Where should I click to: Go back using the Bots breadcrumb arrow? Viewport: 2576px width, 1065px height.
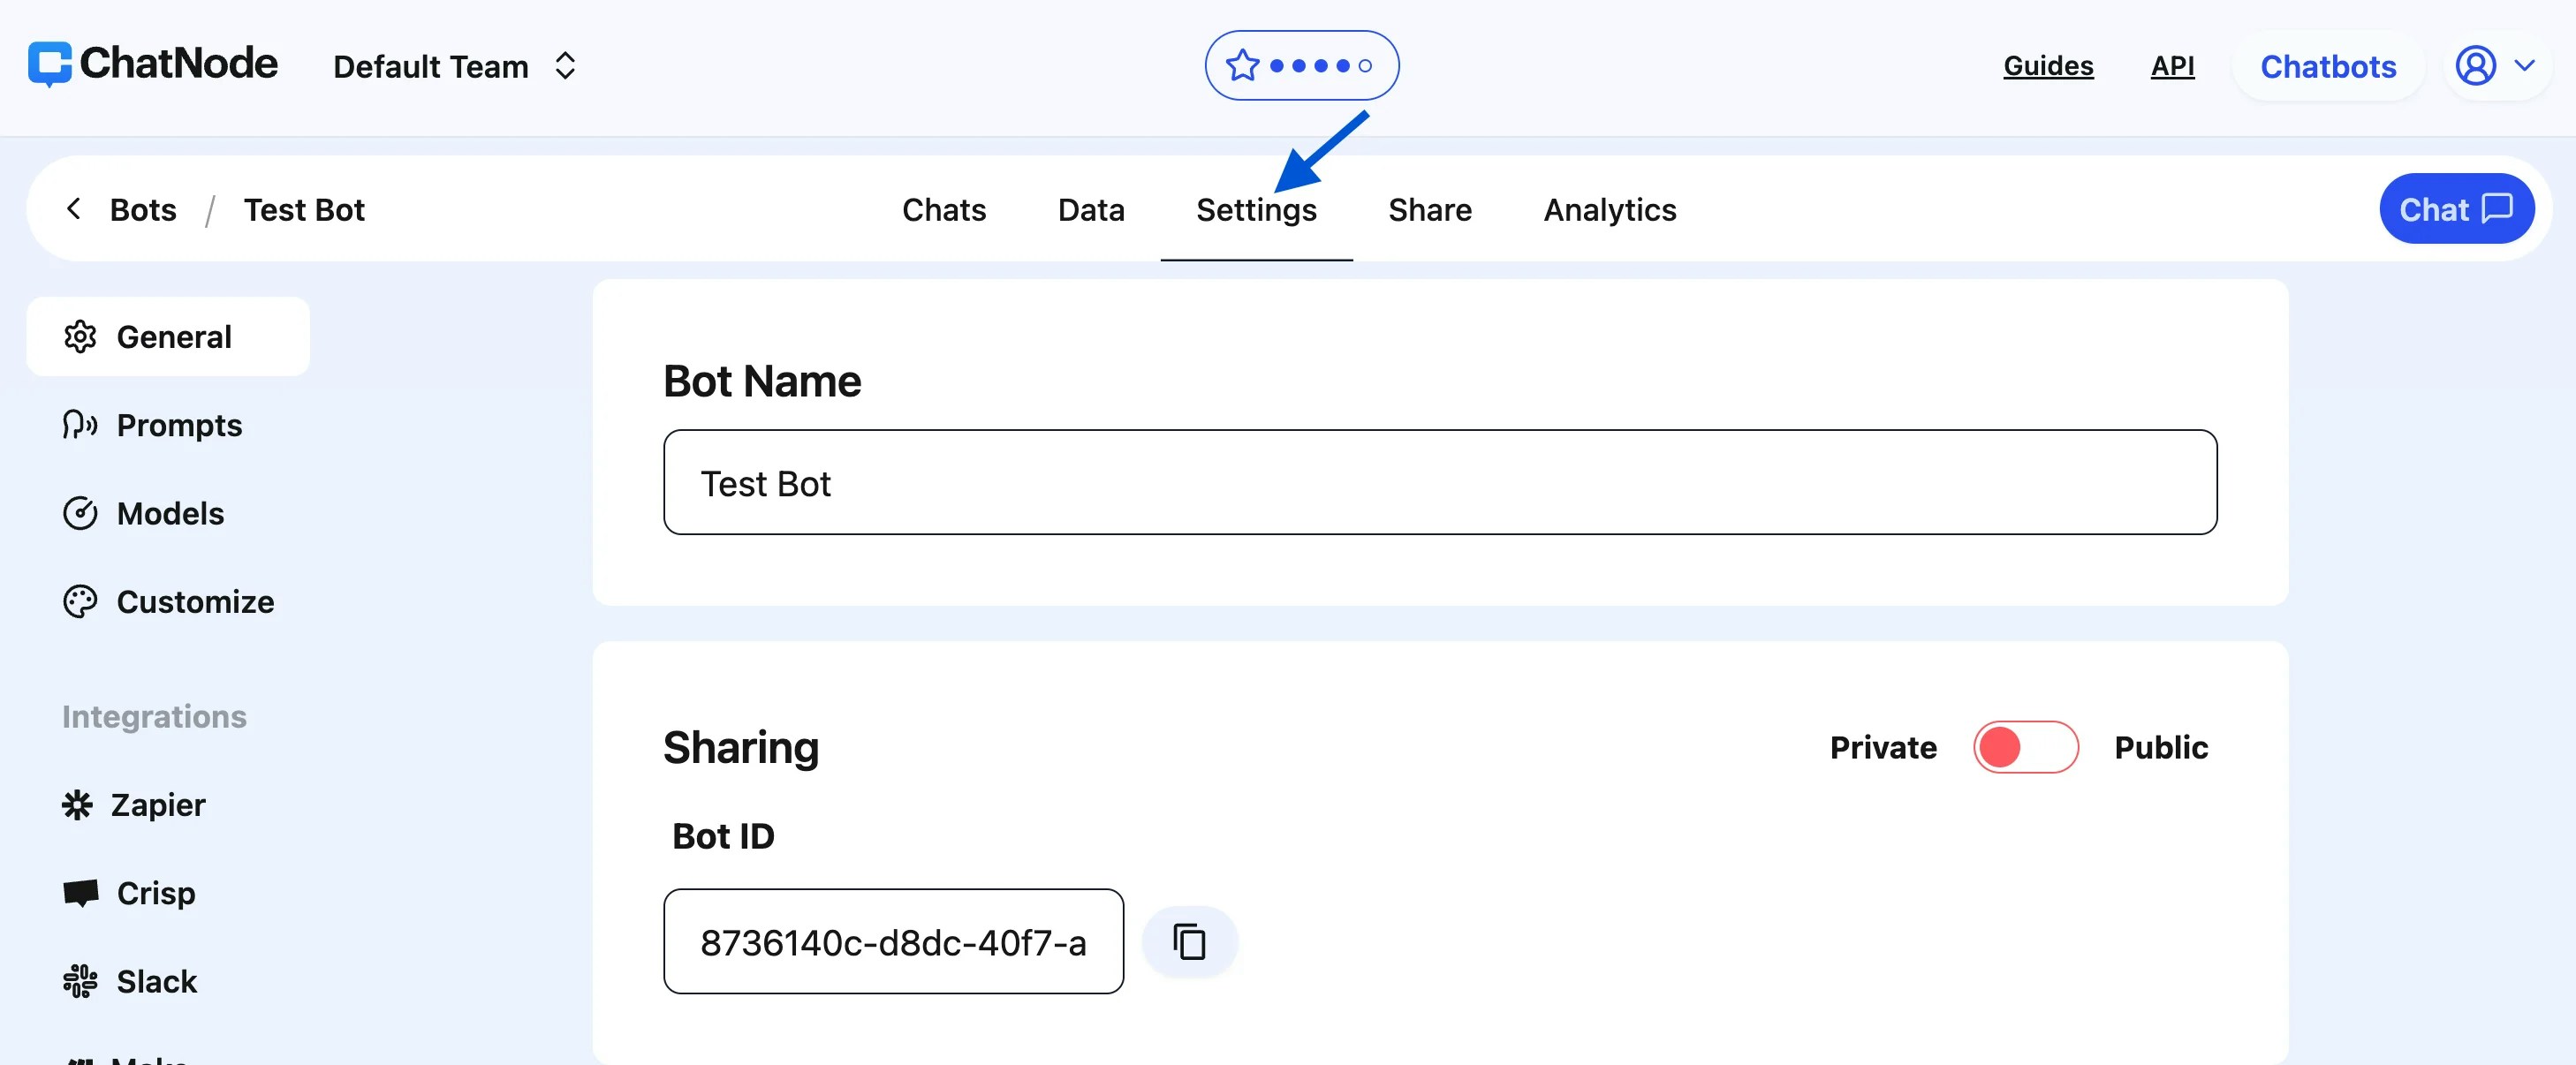74,209
